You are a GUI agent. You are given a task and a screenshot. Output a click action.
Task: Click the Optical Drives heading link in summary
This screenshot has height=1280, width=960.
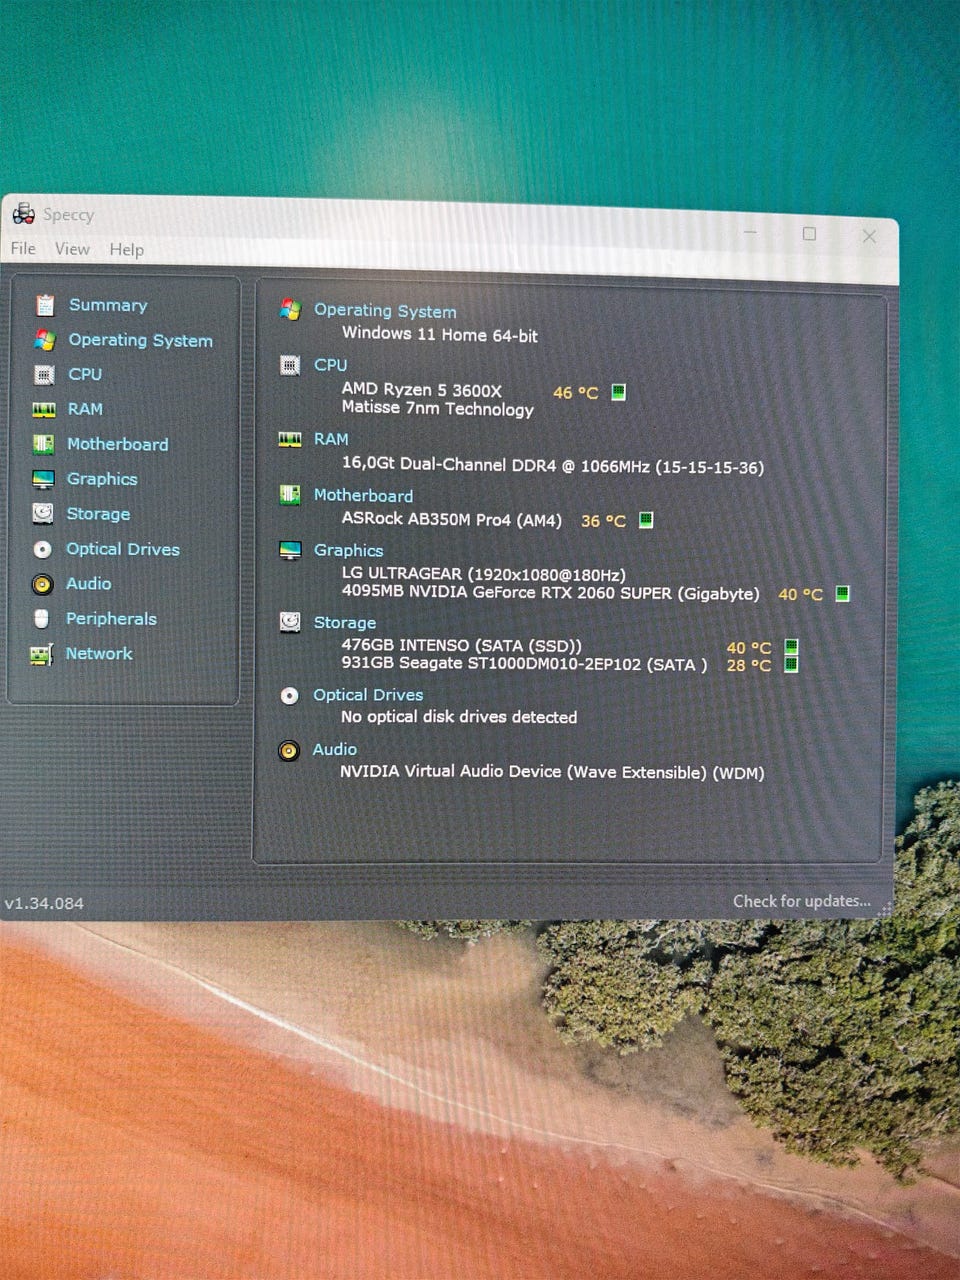pos(368,695)
